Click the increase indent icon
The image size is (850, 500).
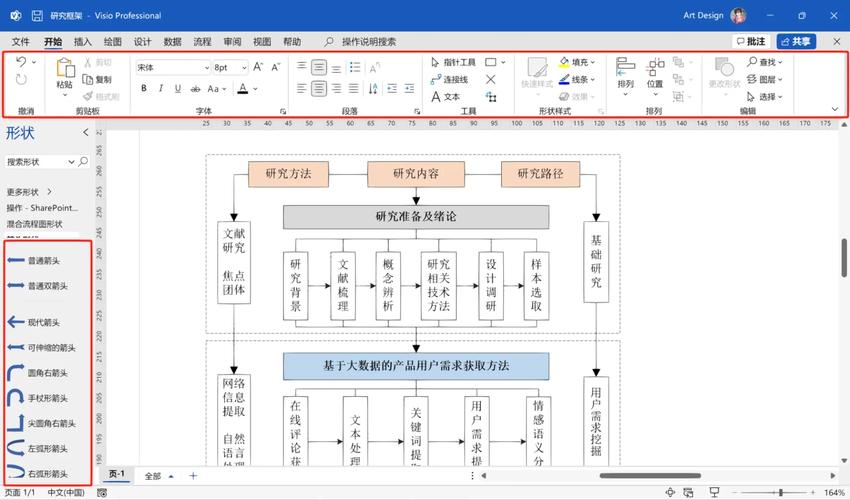click(x=409, y=88)
